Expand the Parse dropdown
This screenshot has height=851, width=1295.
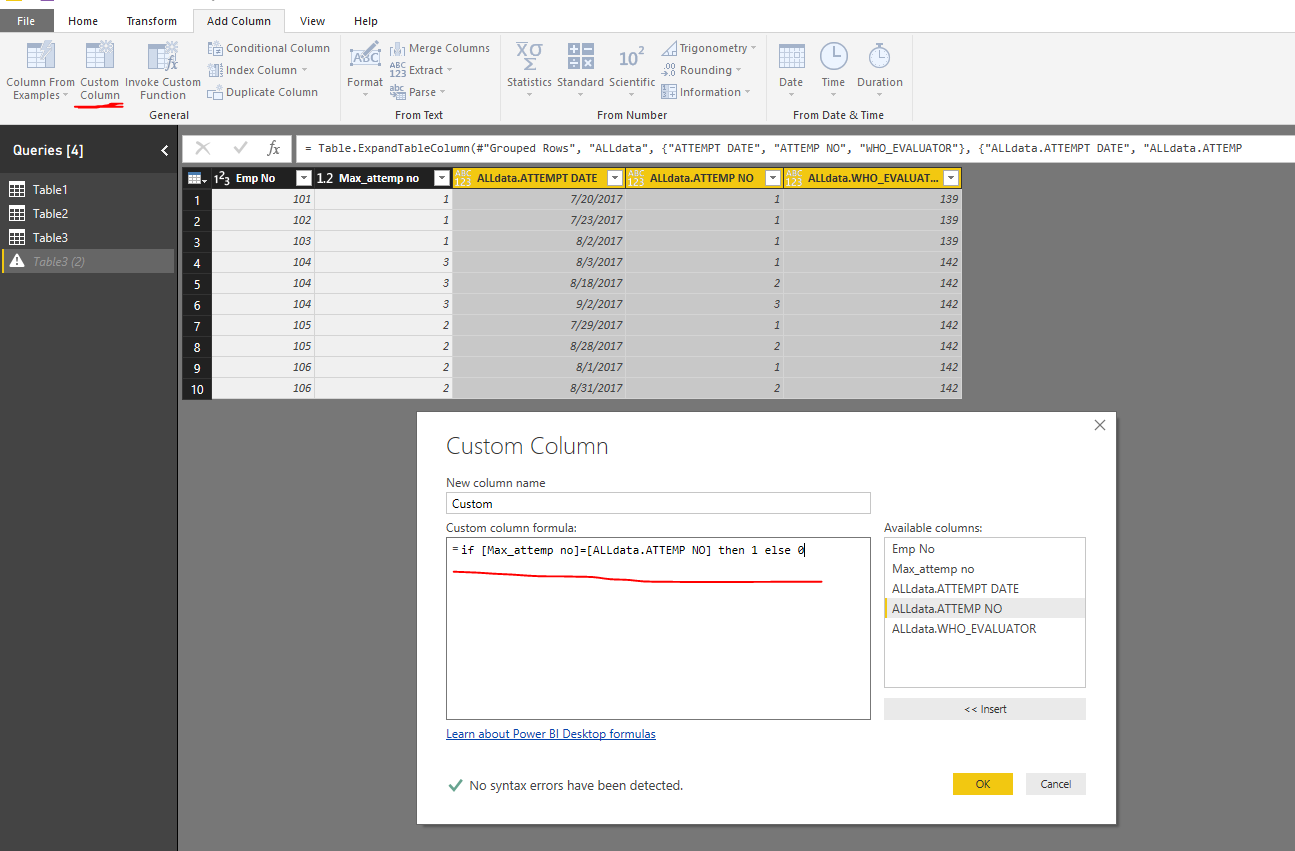pyautogui.click(x=418, y=92)
